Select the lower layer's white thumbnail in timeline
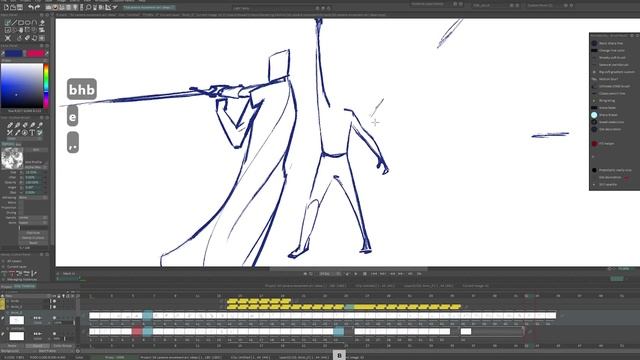 [x=17, y=336]
